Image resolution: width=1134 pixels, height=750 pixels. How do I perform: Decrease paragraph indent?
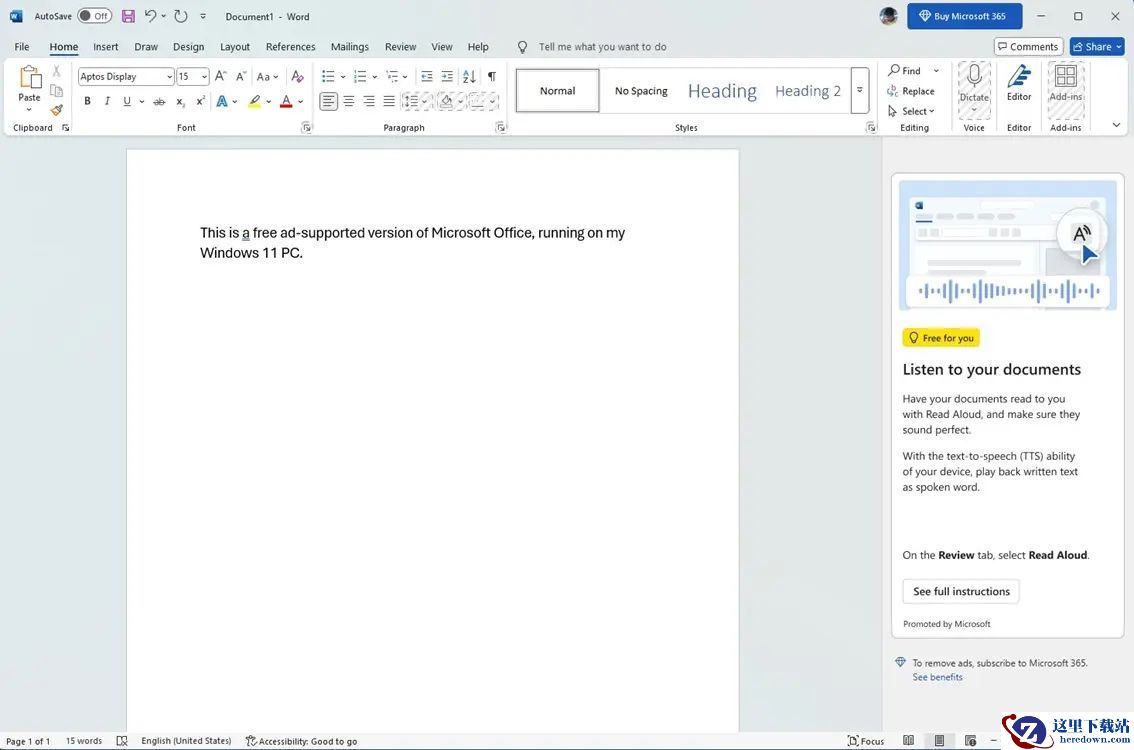pos(427,76)
